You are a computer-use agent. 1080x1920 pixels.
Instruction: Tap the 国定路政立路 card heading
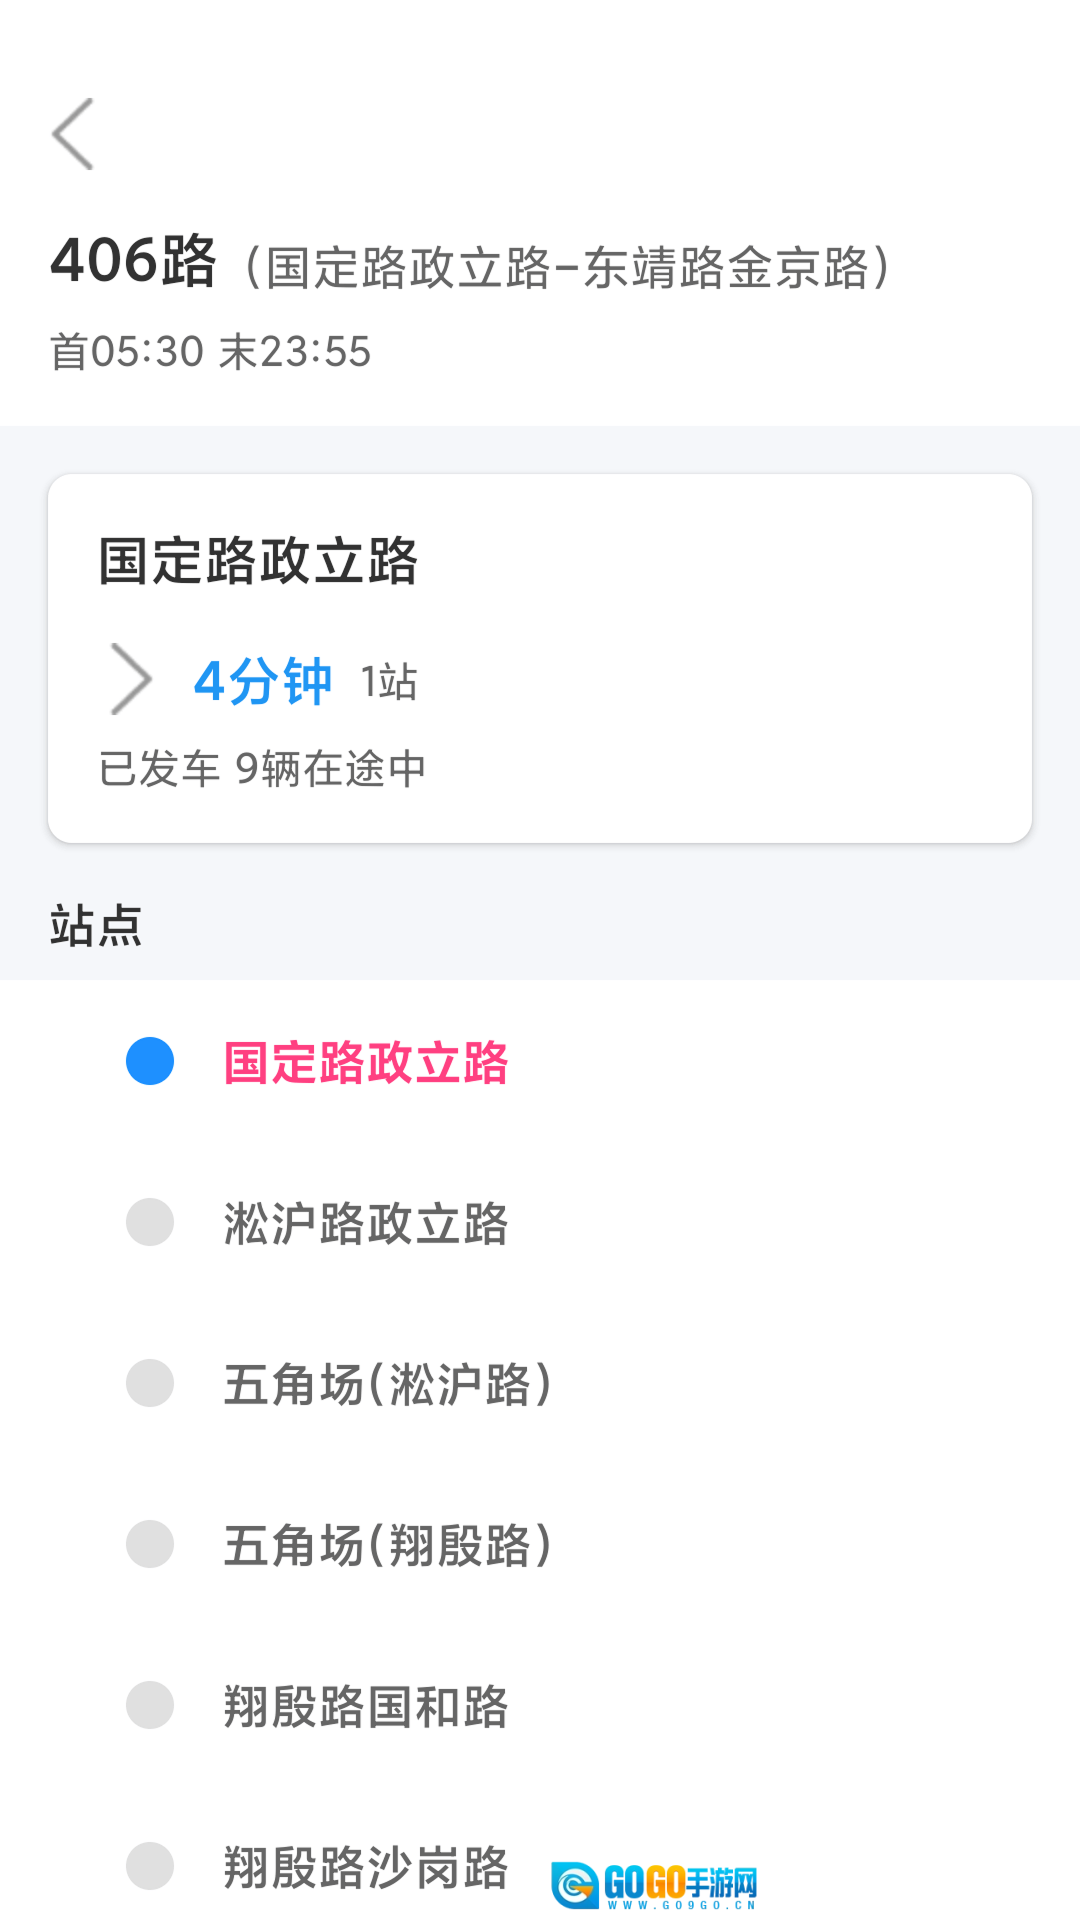258,560
